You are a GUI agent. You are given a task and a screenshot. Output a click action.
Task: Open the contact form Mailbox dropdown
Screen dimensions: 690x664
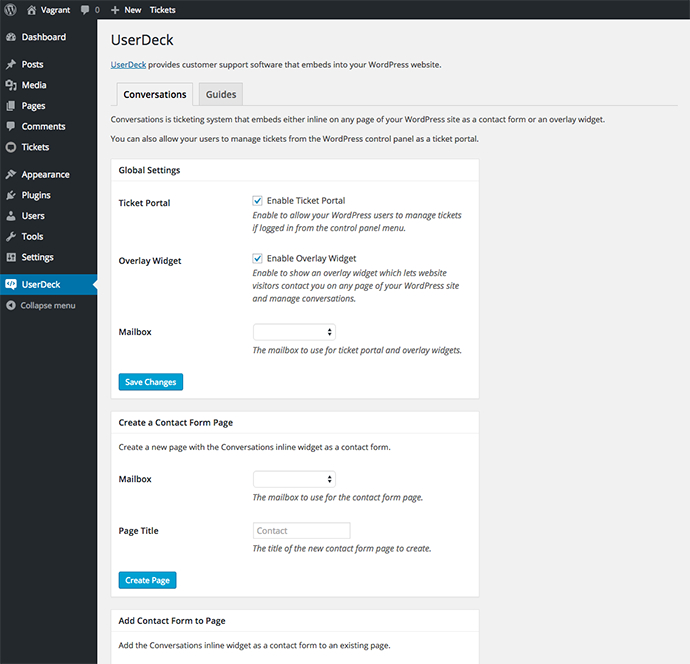(x=294, y=479)
